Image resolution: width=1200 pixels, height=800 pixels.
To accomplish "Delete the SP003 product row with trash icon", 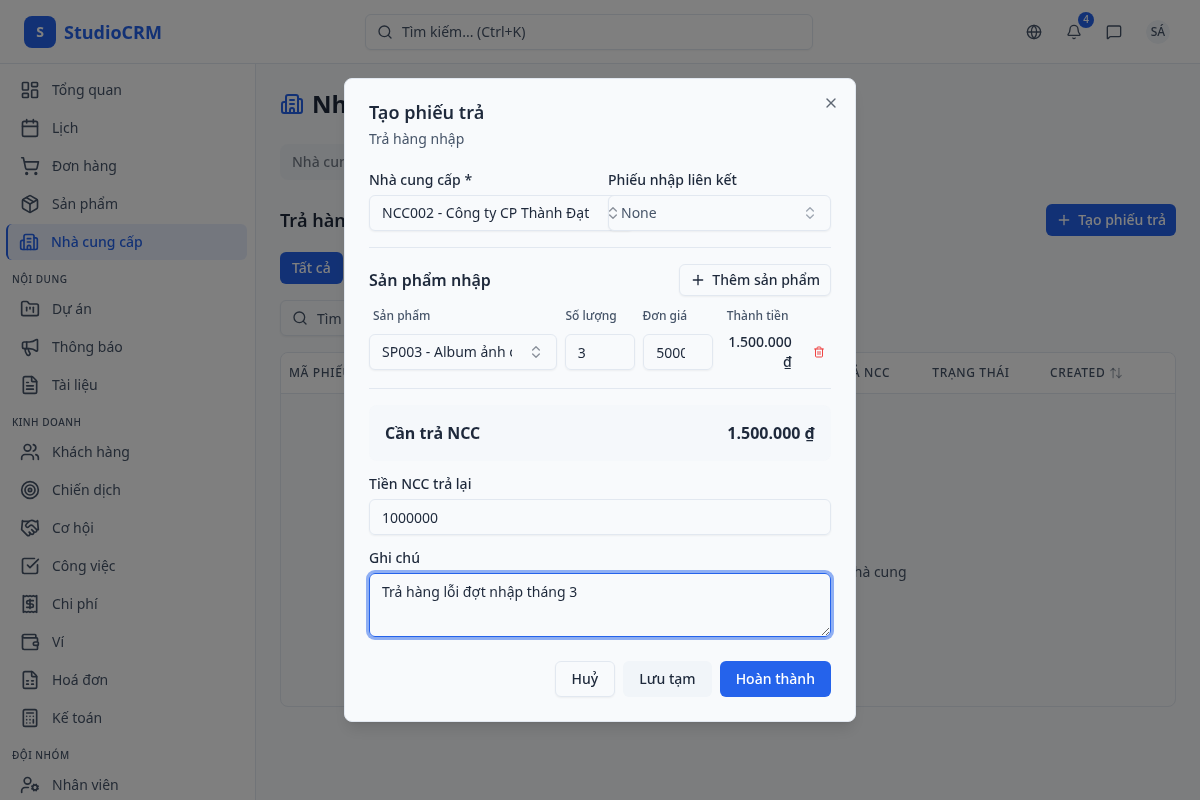I will tap(819, 352).
